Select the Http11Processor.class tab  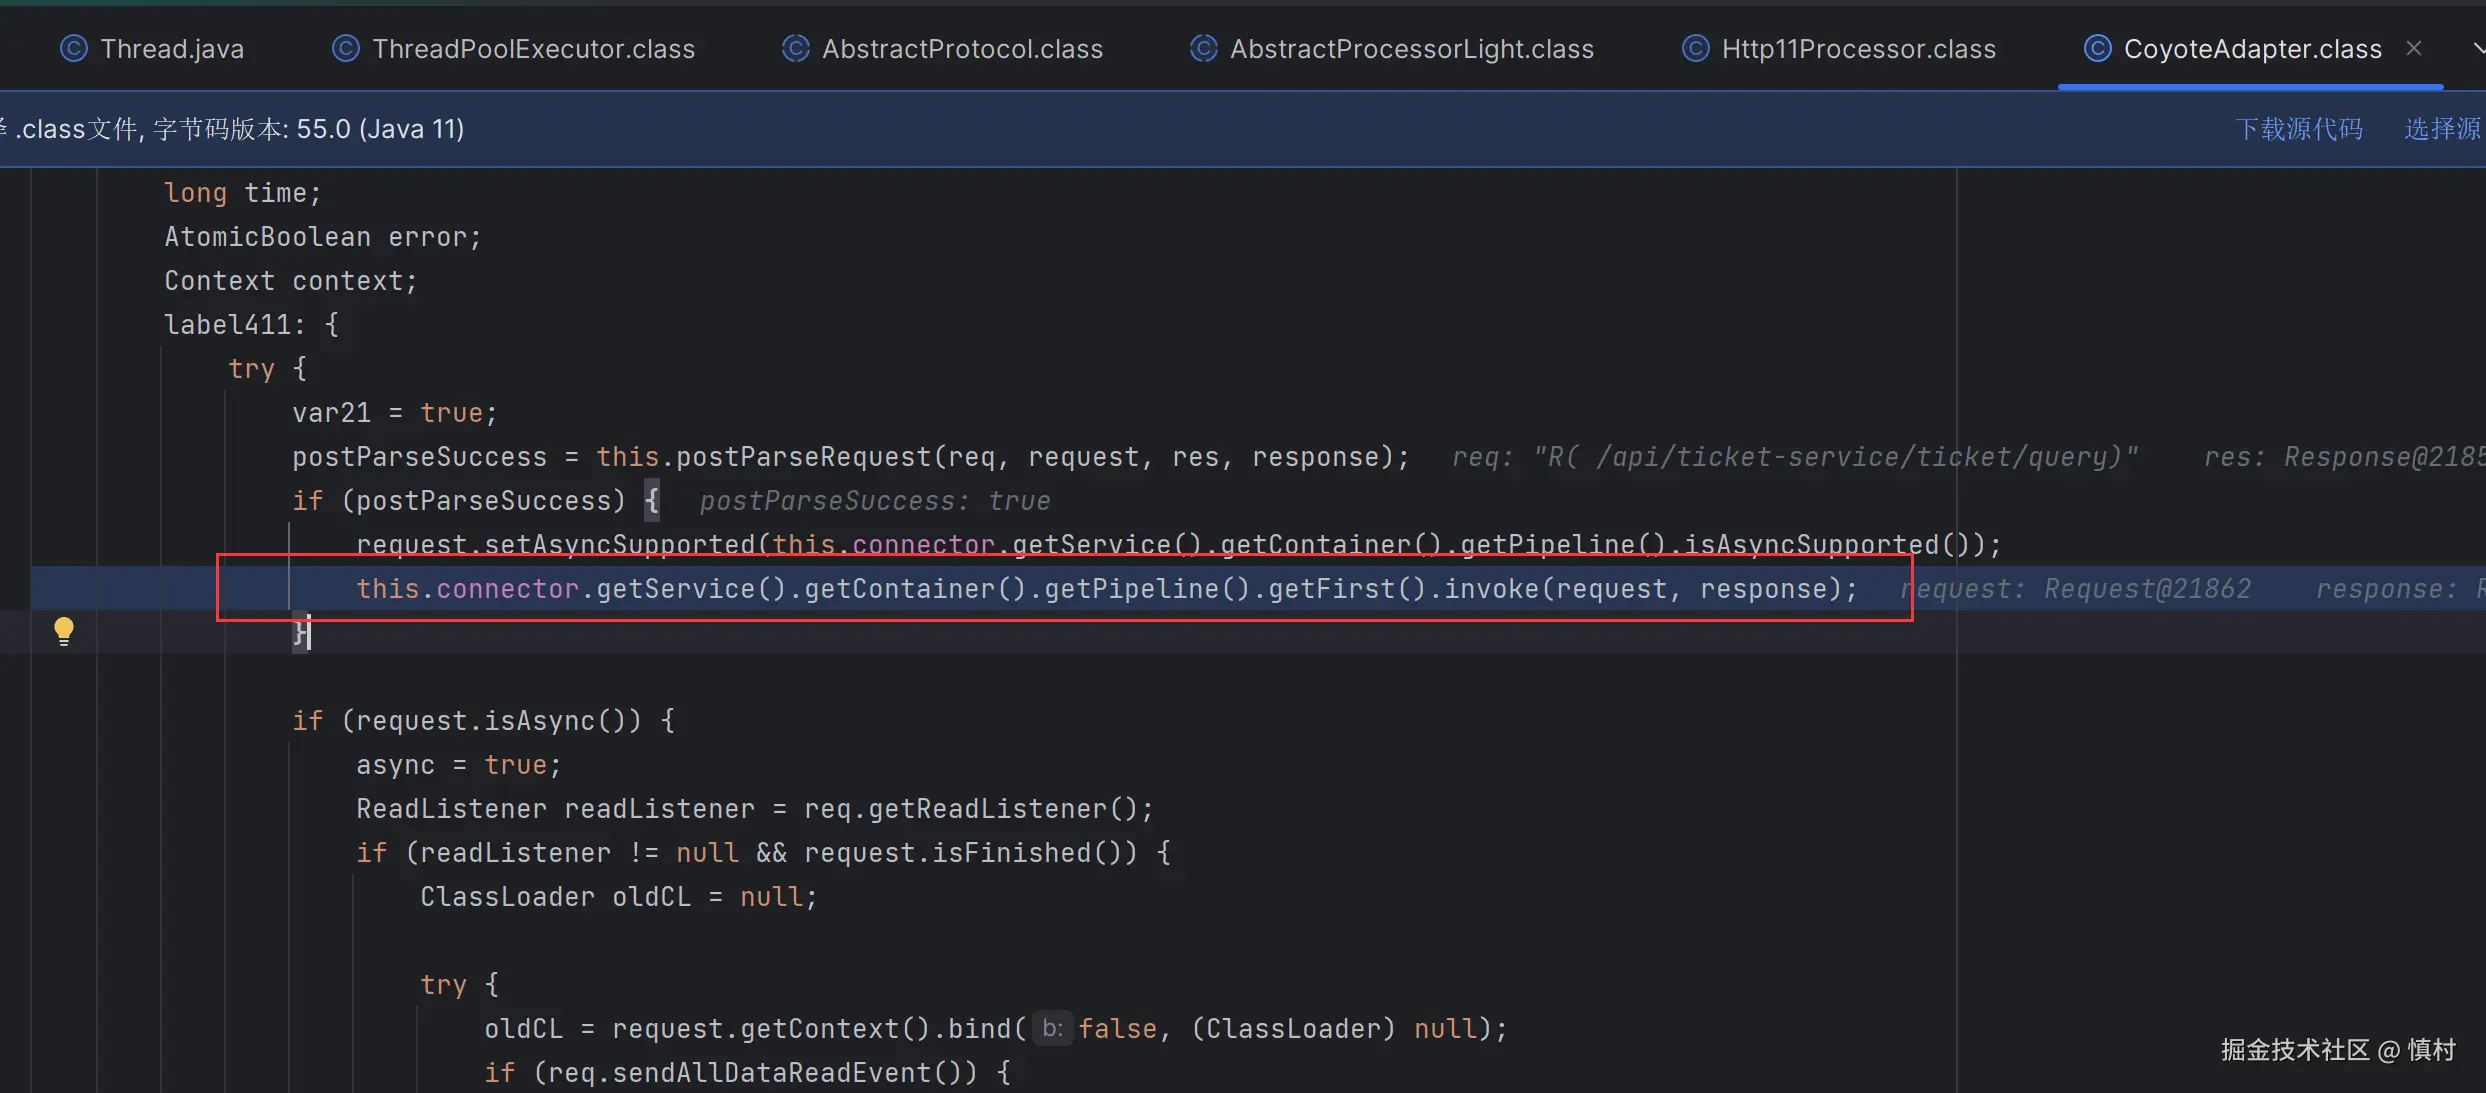tap(1858, 49)
